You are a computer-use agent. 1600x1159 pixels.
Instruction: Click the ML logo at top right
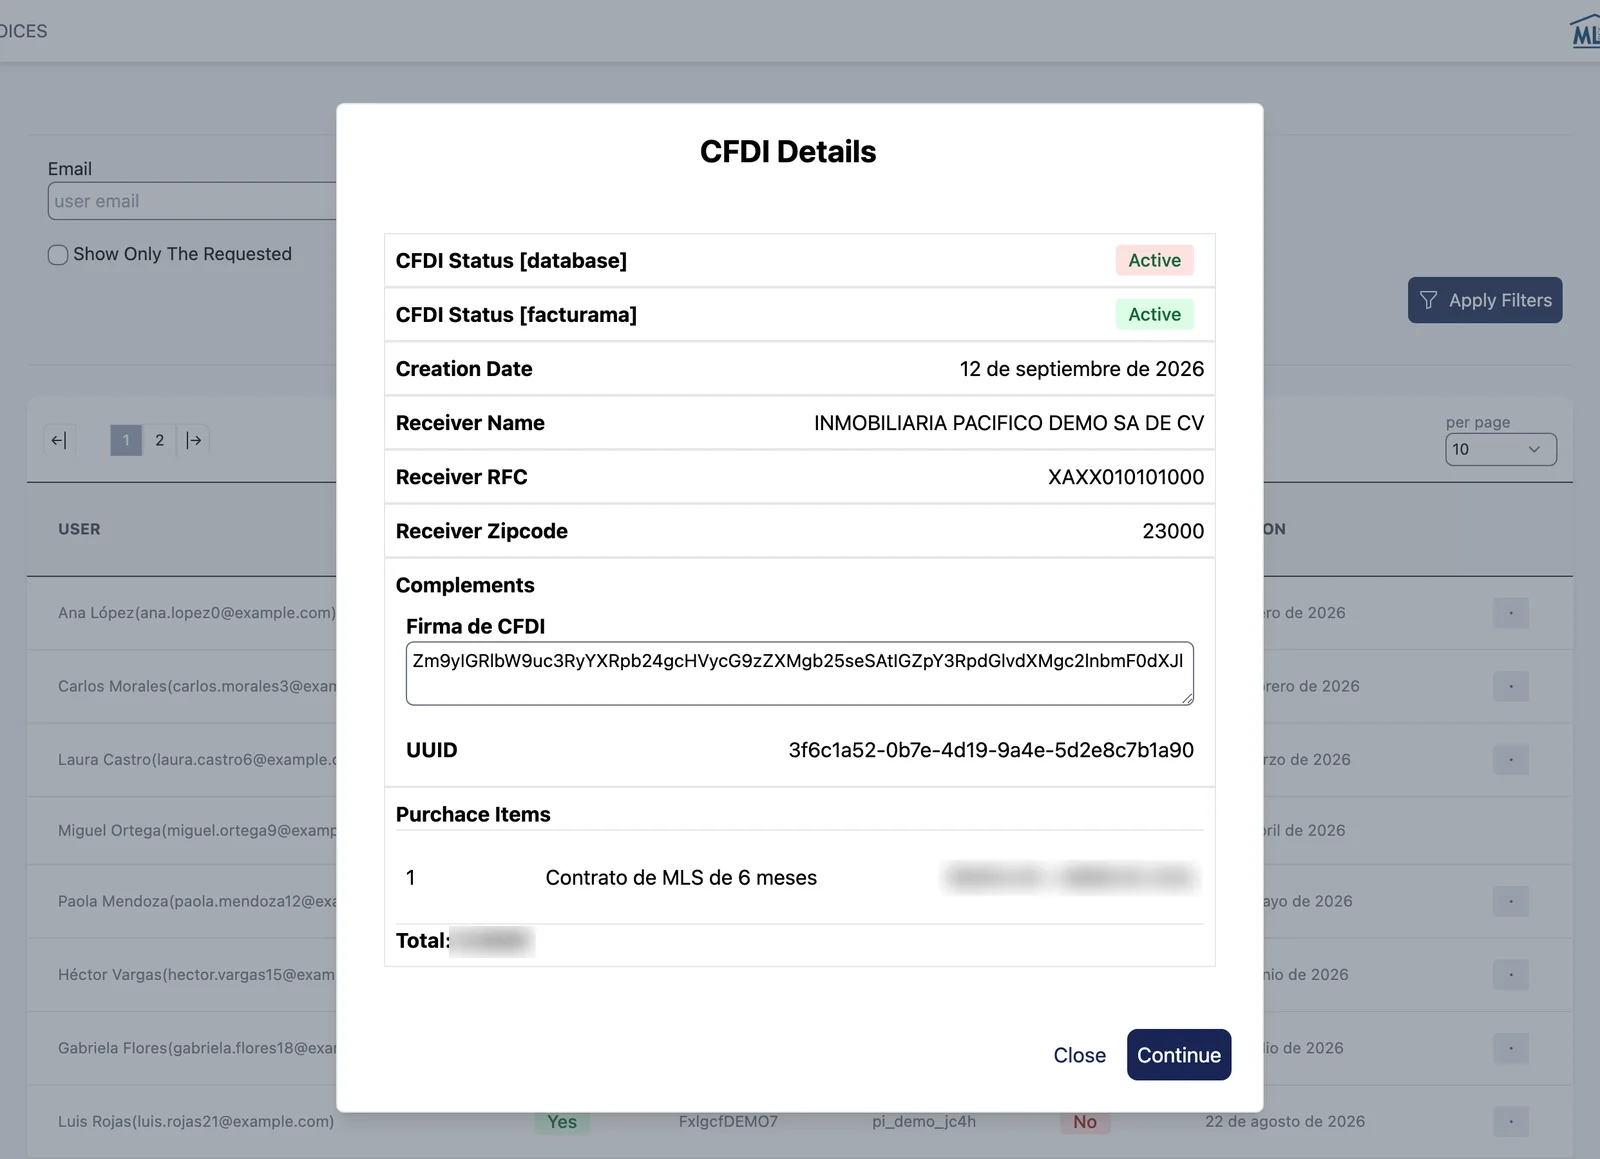1585,32
